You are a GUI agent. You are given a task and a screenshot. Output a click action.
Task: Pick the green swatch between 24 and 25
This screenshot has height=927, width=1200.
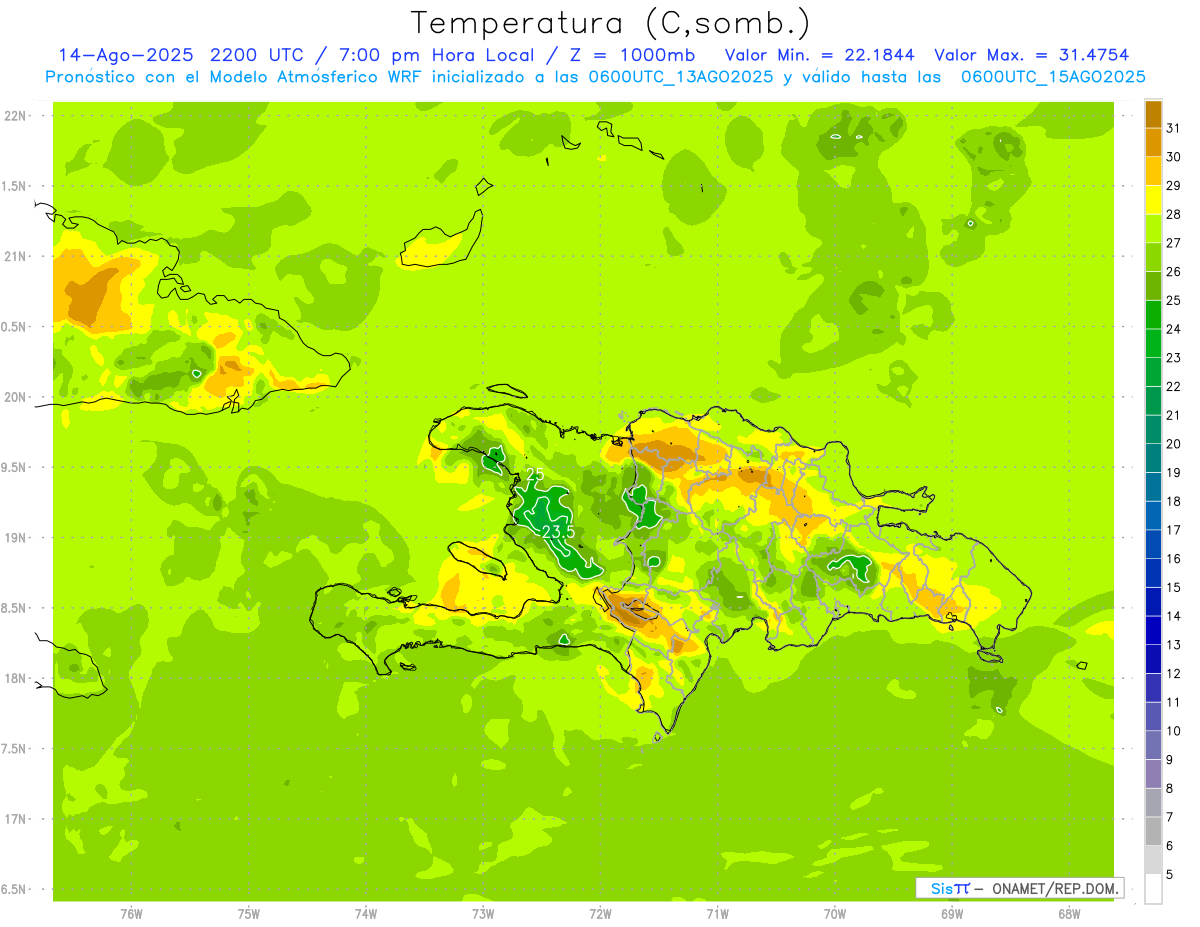1154,314
